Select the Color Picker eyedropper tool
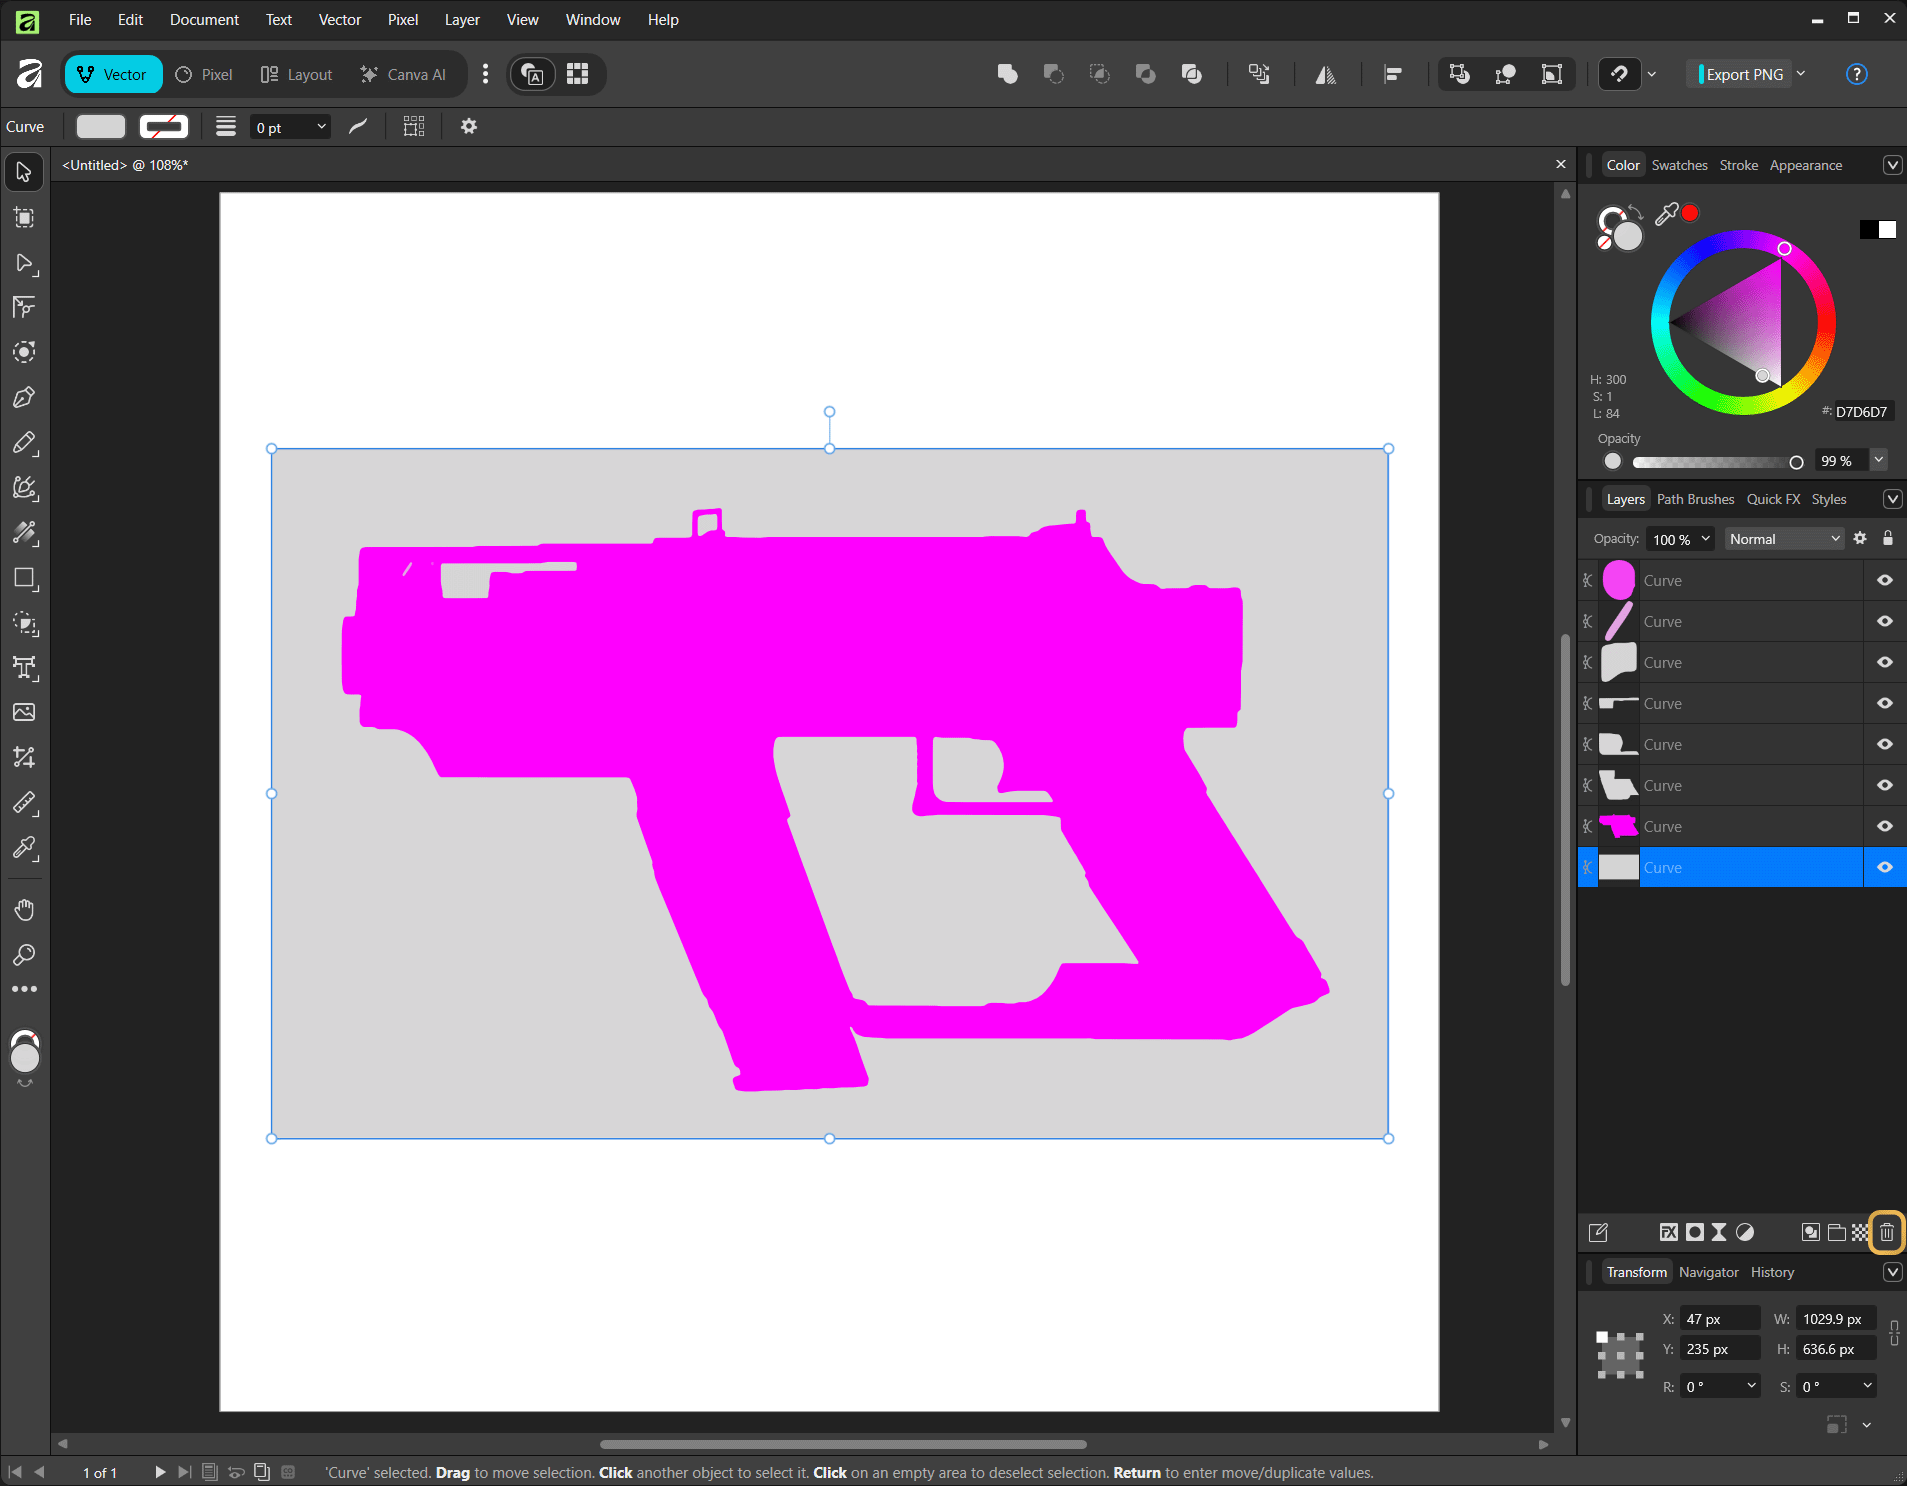1907x1486 pixels. click(24, 848)
